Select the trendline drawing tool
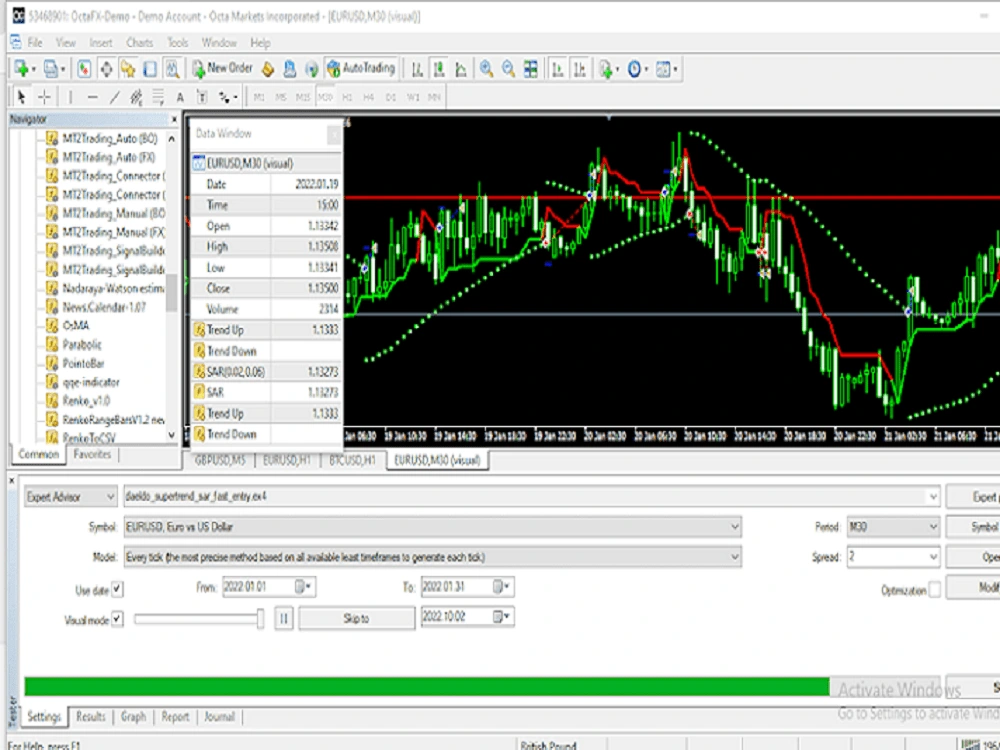This screenshot has height=750, width=1000. click(114, 97)
